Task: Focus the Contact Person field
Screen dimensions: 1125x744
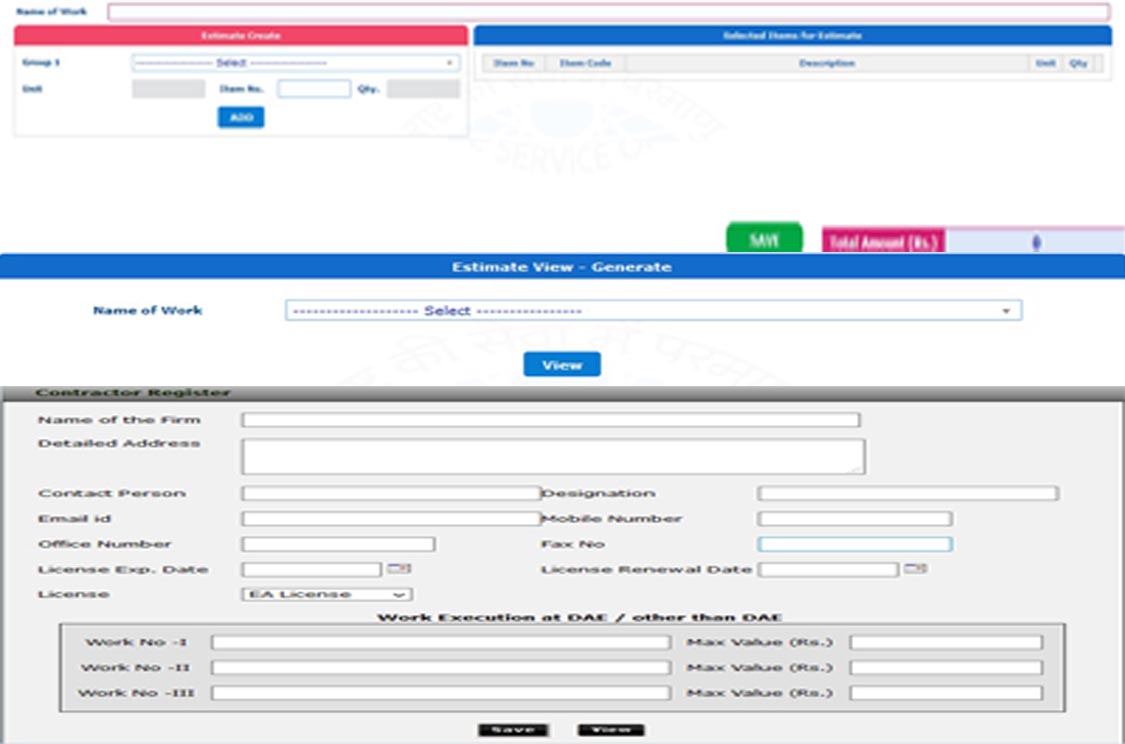Action: pyautogui.click(x=390, y=493)
